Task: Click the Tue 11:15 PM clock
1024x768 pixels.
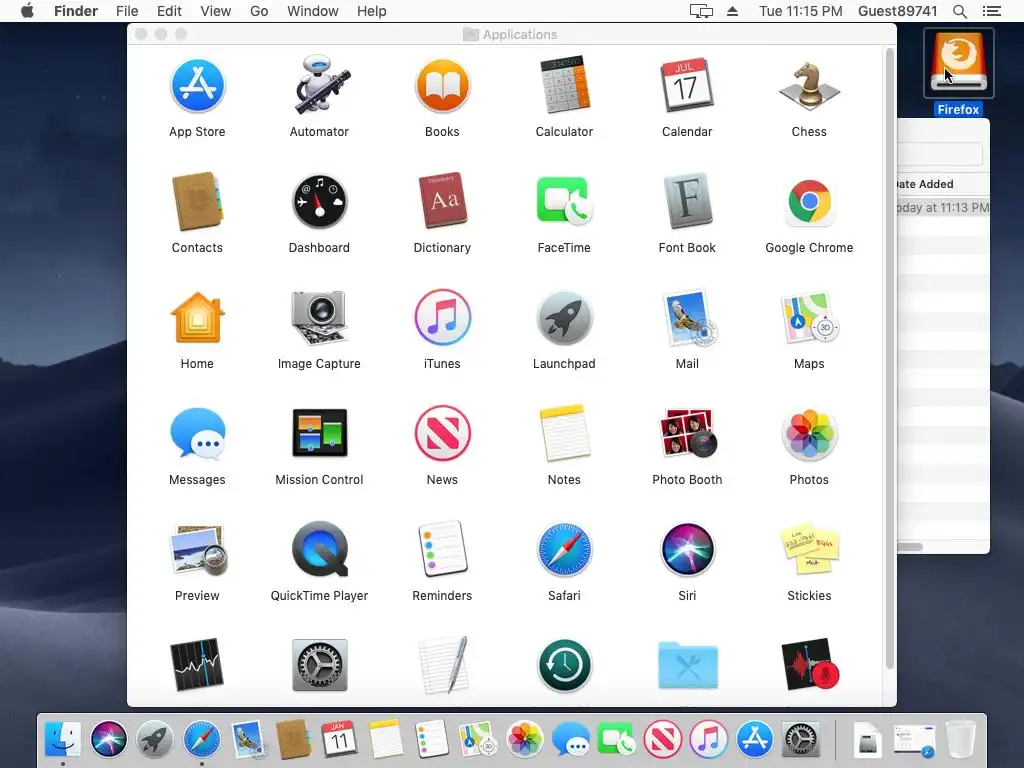Action: click(801, 11)
